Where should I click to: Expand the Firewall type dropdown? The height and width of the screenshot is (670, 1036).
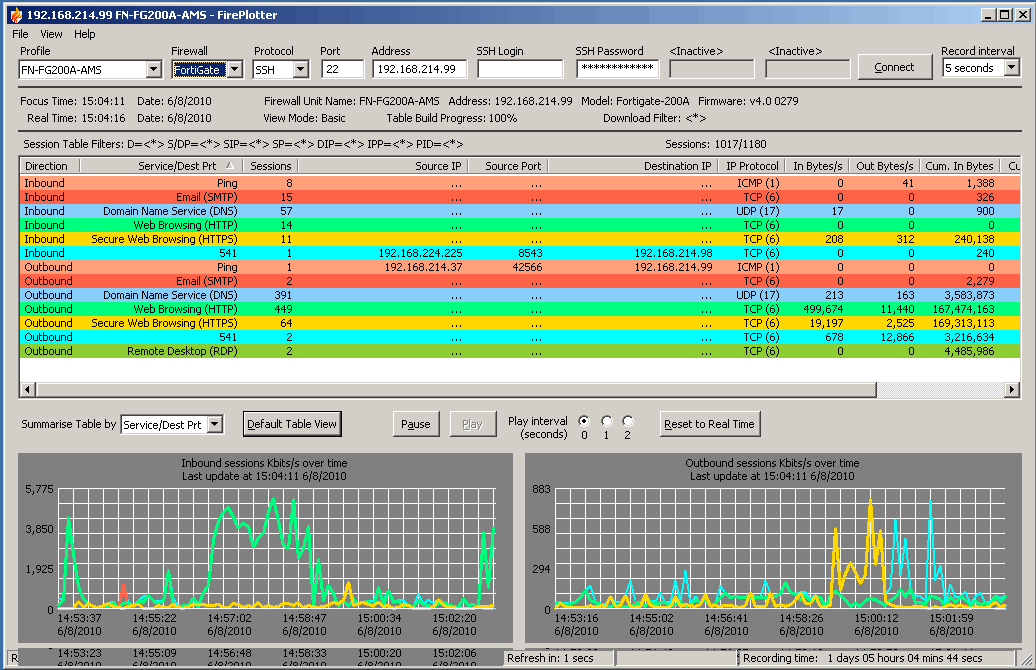(x=234, y=69)
